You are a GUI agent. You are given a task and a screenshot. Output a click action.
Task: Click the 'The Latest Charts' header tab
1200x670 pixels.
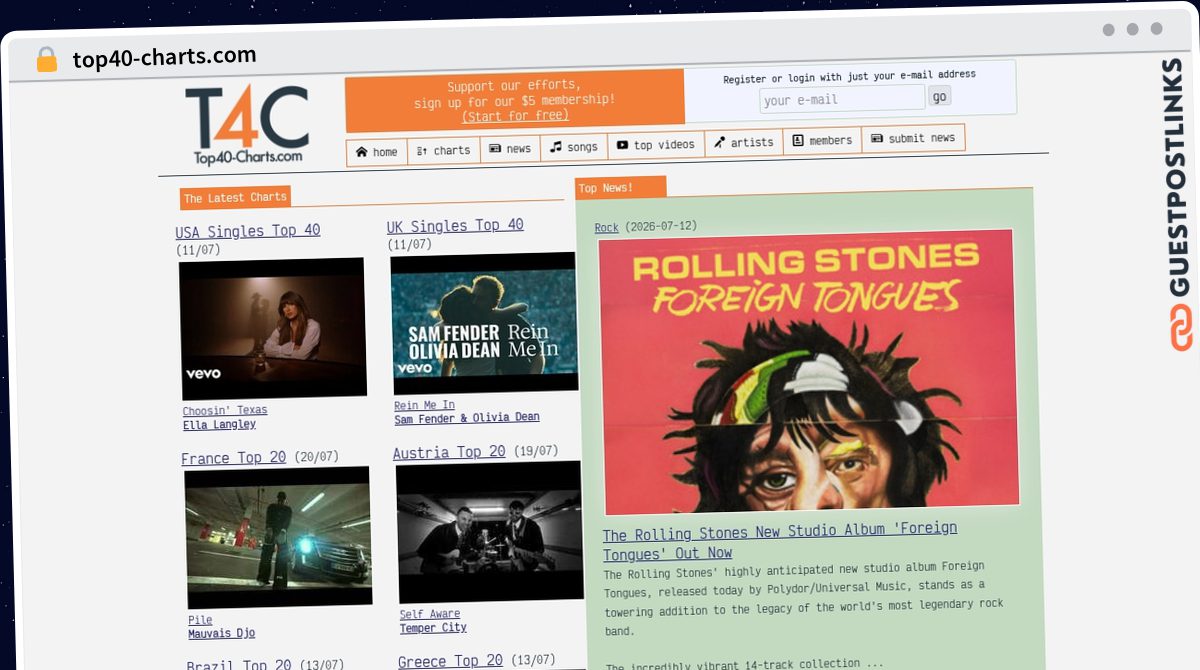(235, 198)
